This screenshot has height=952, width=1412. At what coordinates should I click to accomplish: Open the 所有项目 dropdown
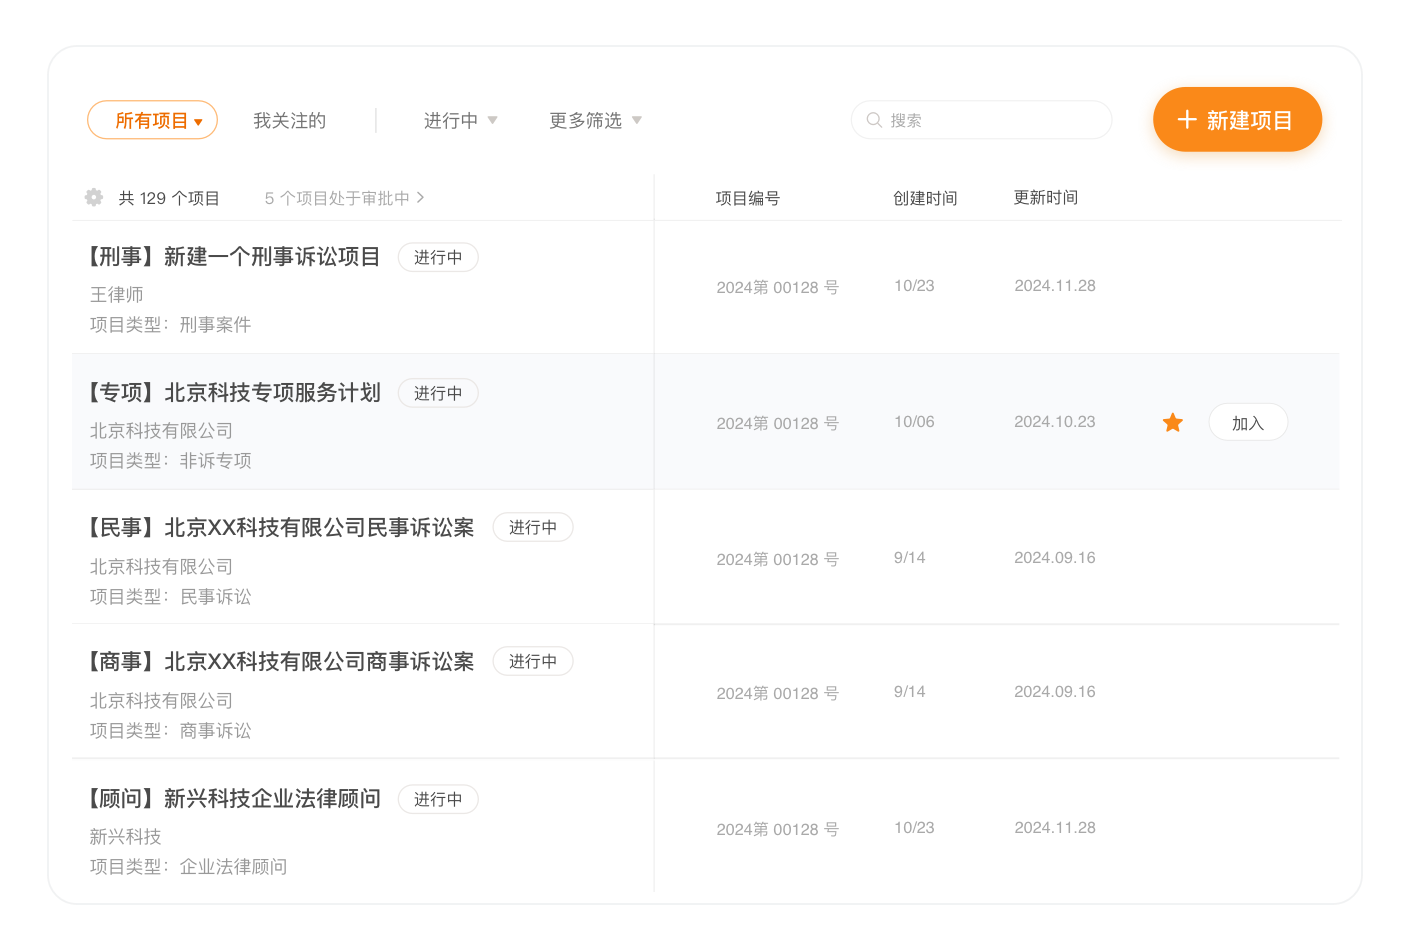coord(153,120)
